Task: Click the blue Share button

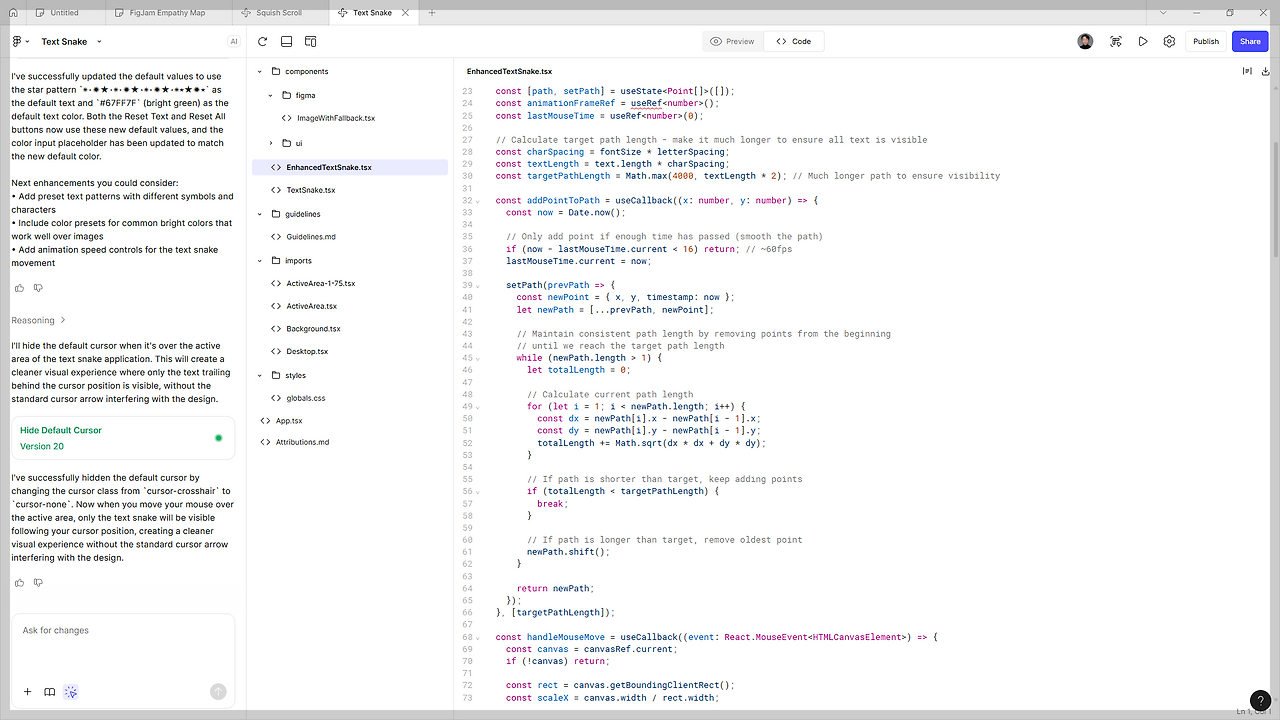Action: 1250,42
